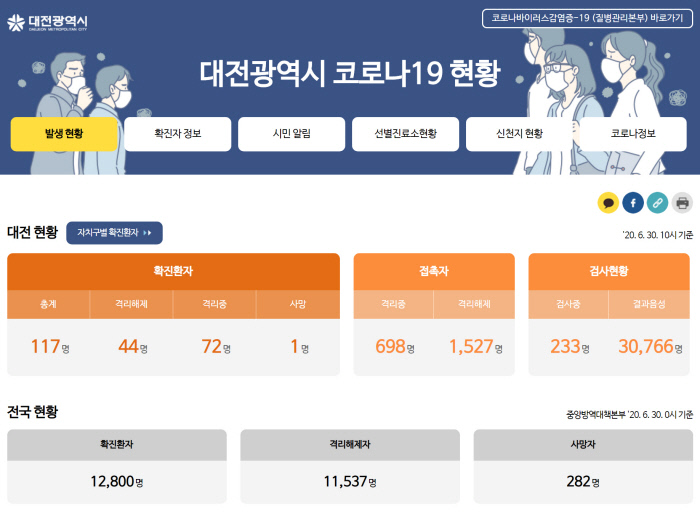Switch to the 코로나정보 tab

[633, 134]
